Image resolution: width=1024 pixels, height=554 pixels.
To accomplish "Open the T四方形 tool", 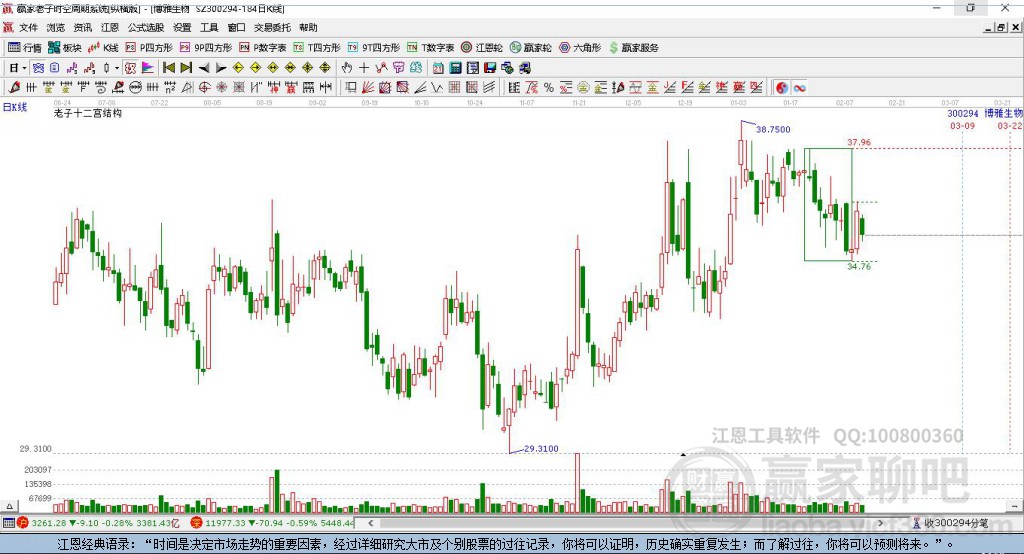I will [317, 48].
